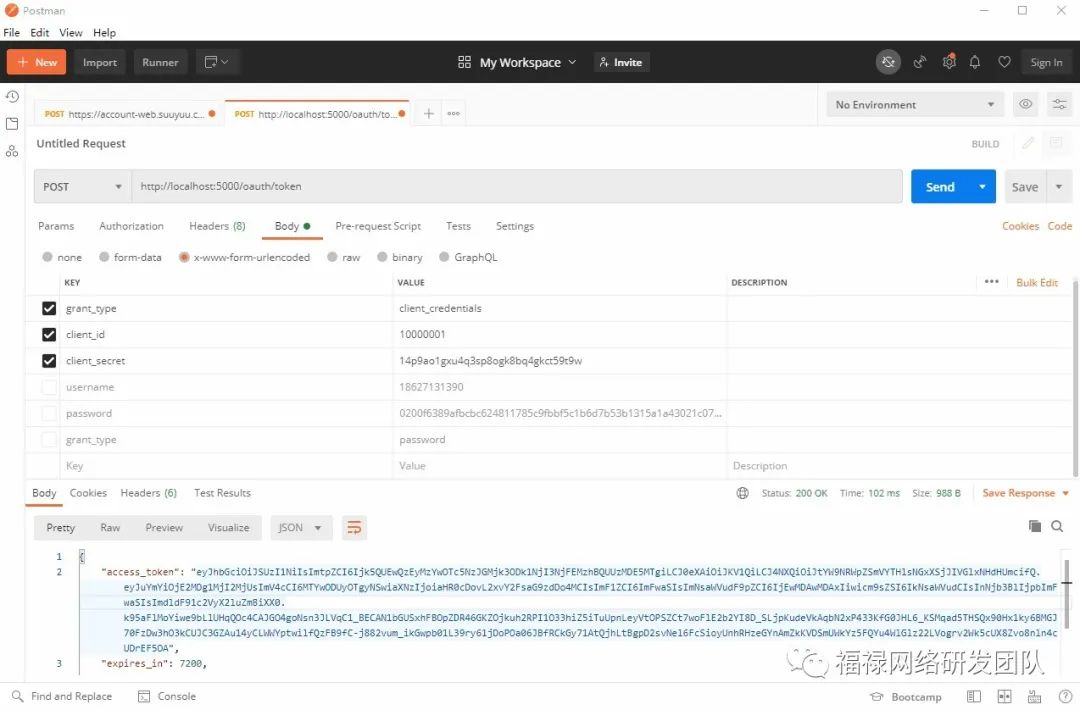Enable the password key row checkbox
The width and height of the screenshot is (1080, 710).
[x=49, y=413]
